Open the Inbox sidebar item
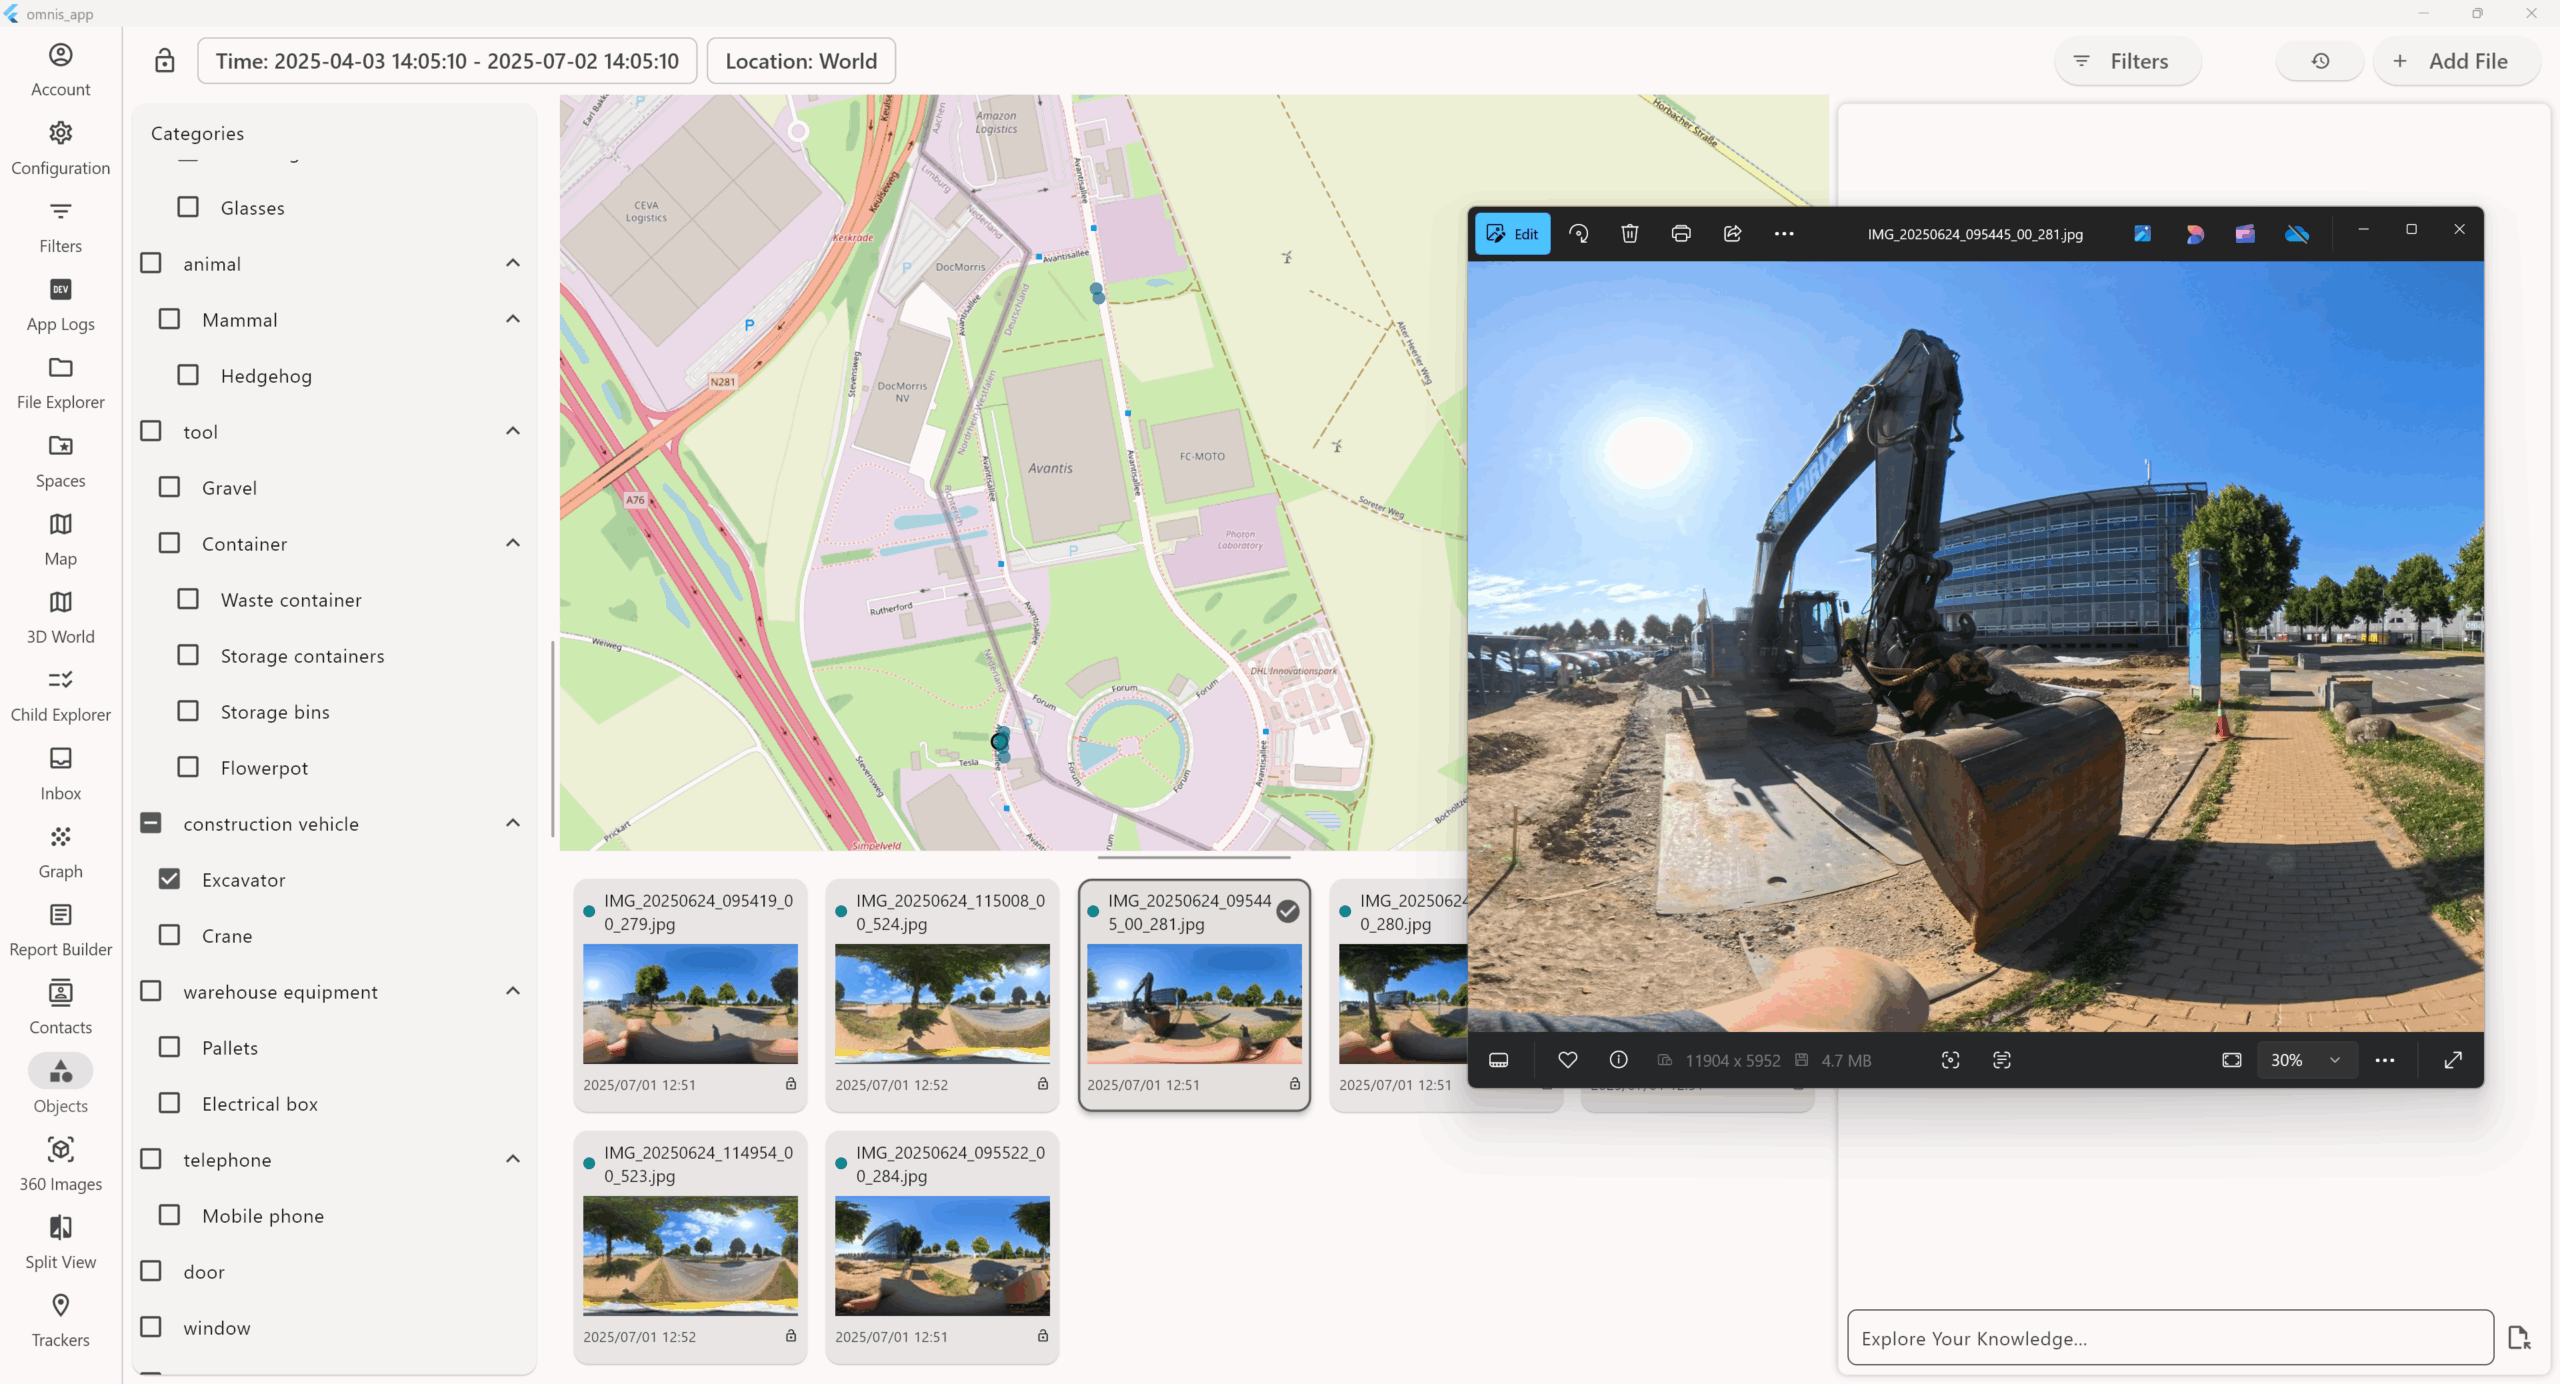This screenshot has width=2560, height=1384. coord(61,773)
